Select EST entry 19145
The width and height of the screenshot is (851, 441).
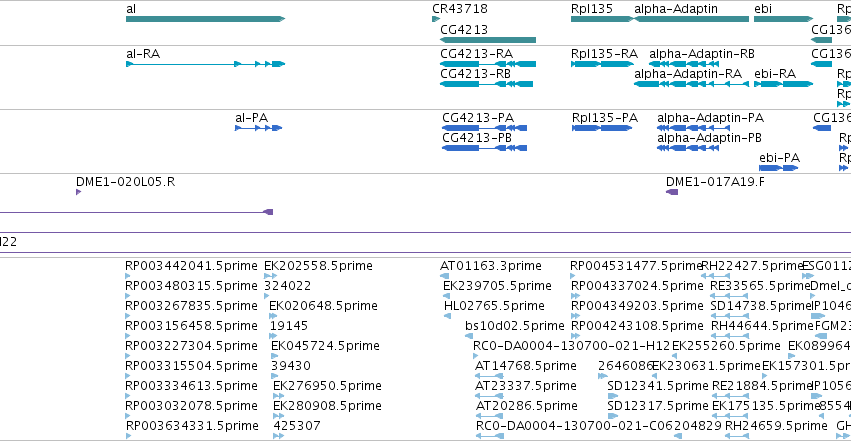click(289, 326)
